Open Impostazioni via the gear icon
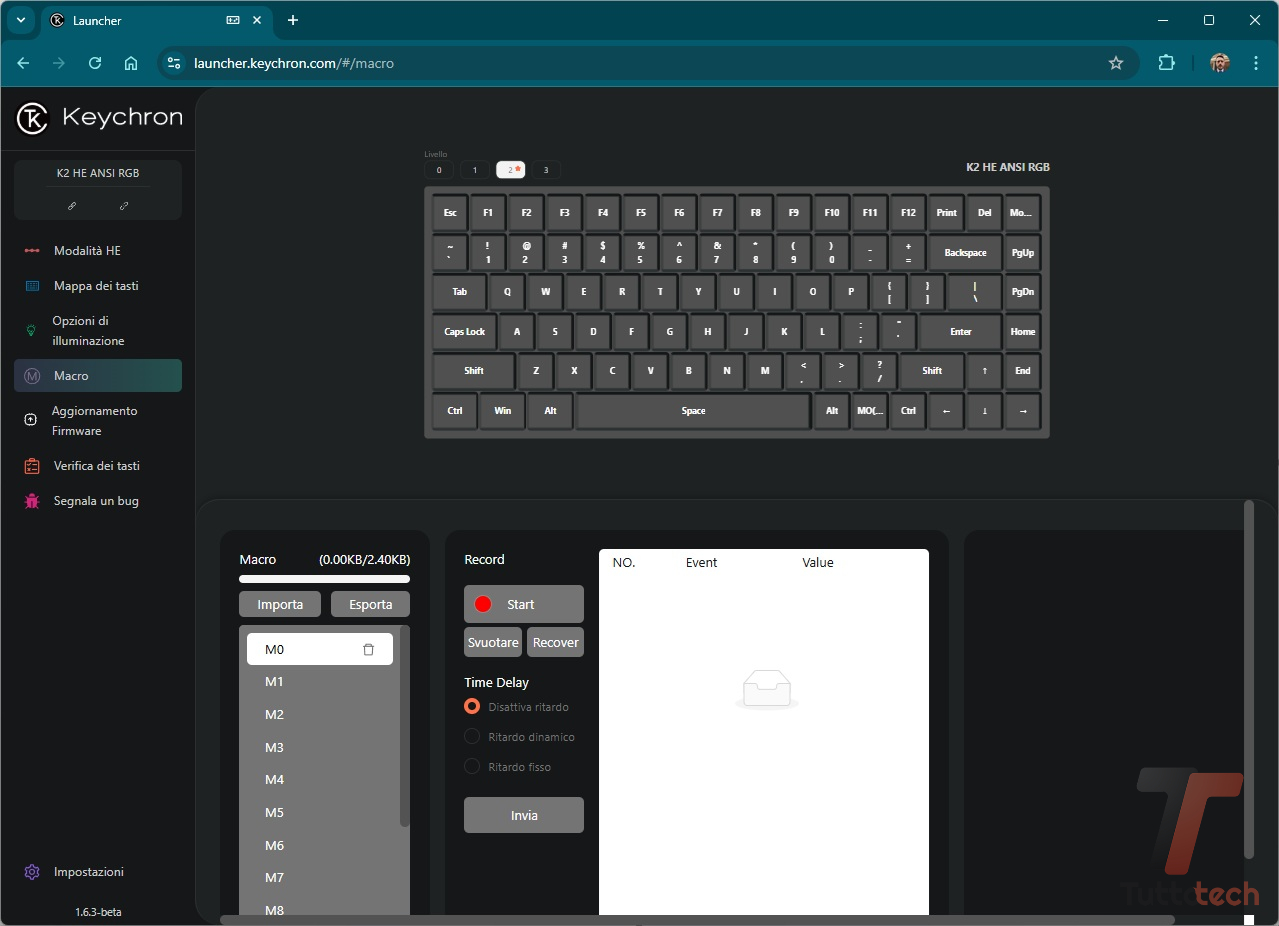The height and width of the screenshot is (926, 1279). pos(32,872)
